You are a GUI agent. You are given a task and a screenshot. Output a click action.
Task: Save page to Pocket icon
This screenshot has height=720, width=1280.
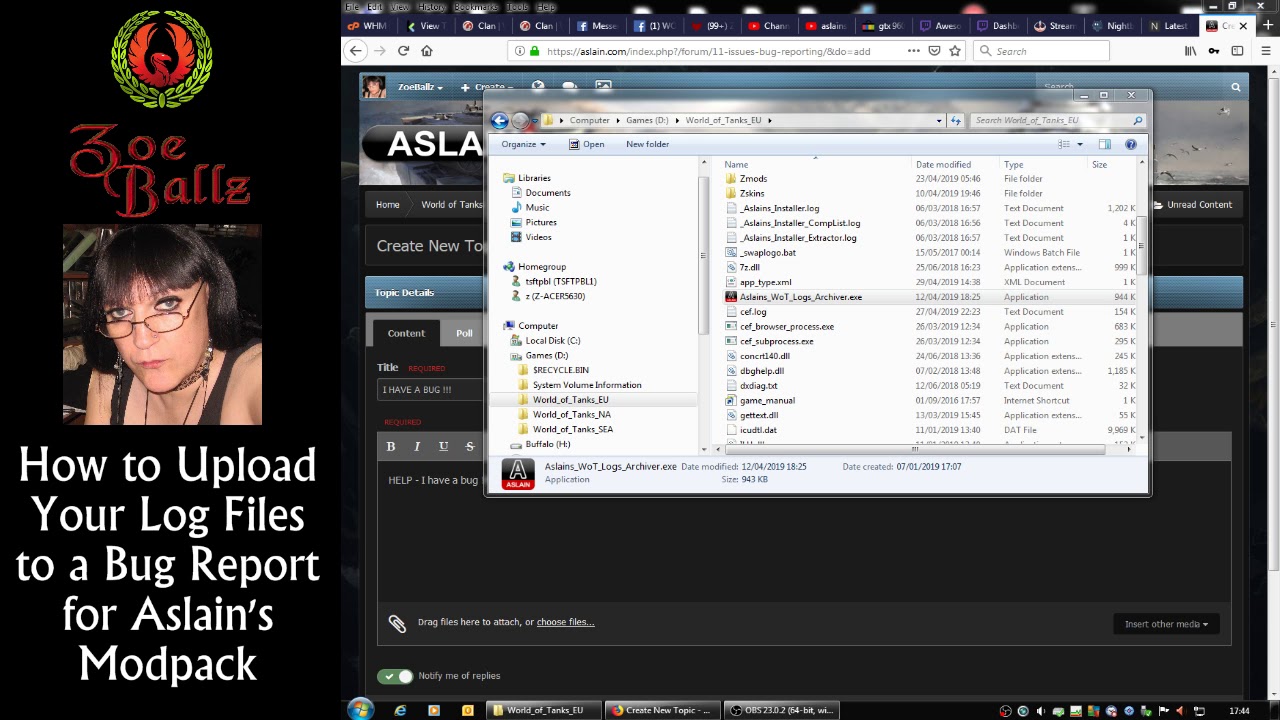pos(934,51)
